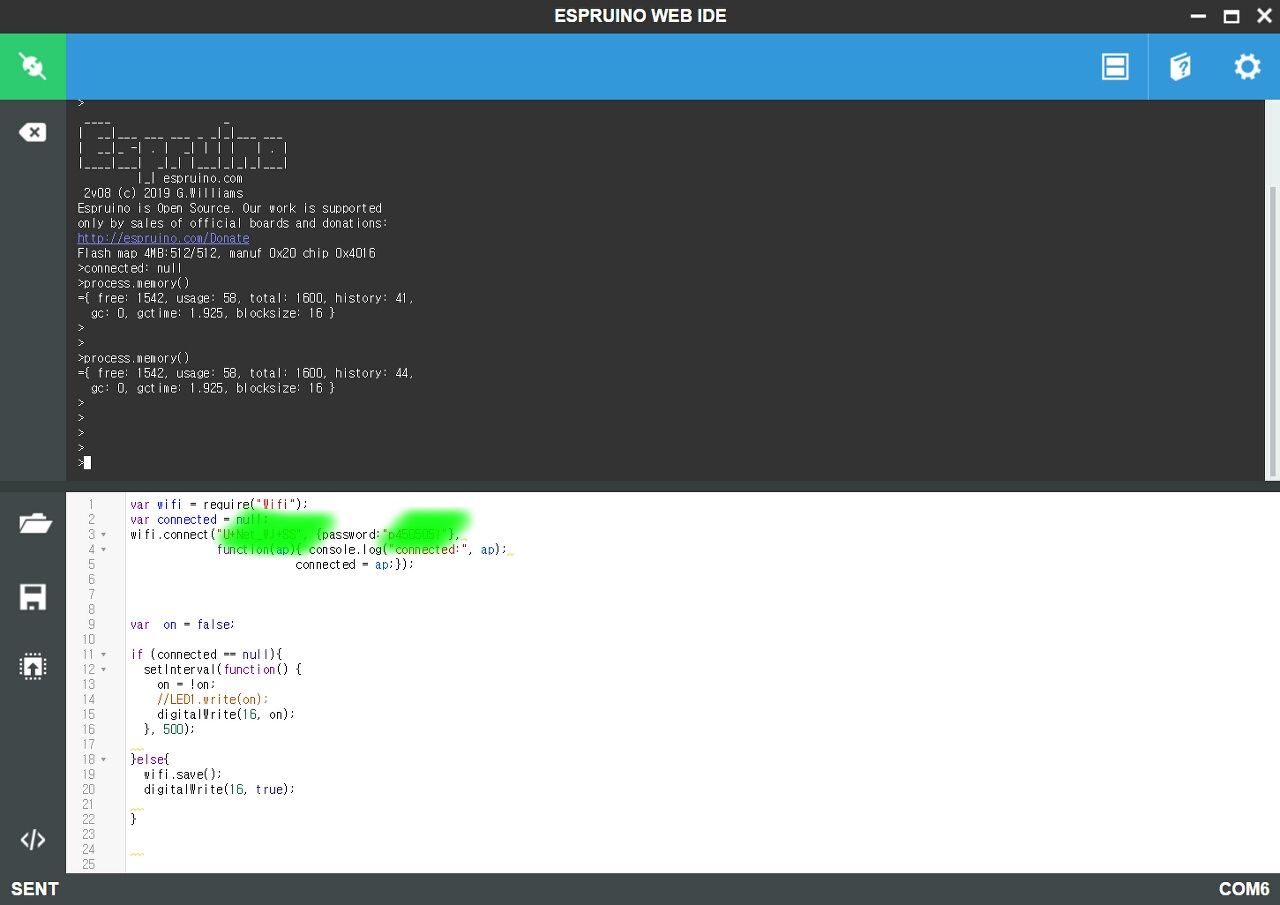Click the COM6 port label in status bar
Viewport: 1280px width, 905px height.
click(x=1244, y=889)
